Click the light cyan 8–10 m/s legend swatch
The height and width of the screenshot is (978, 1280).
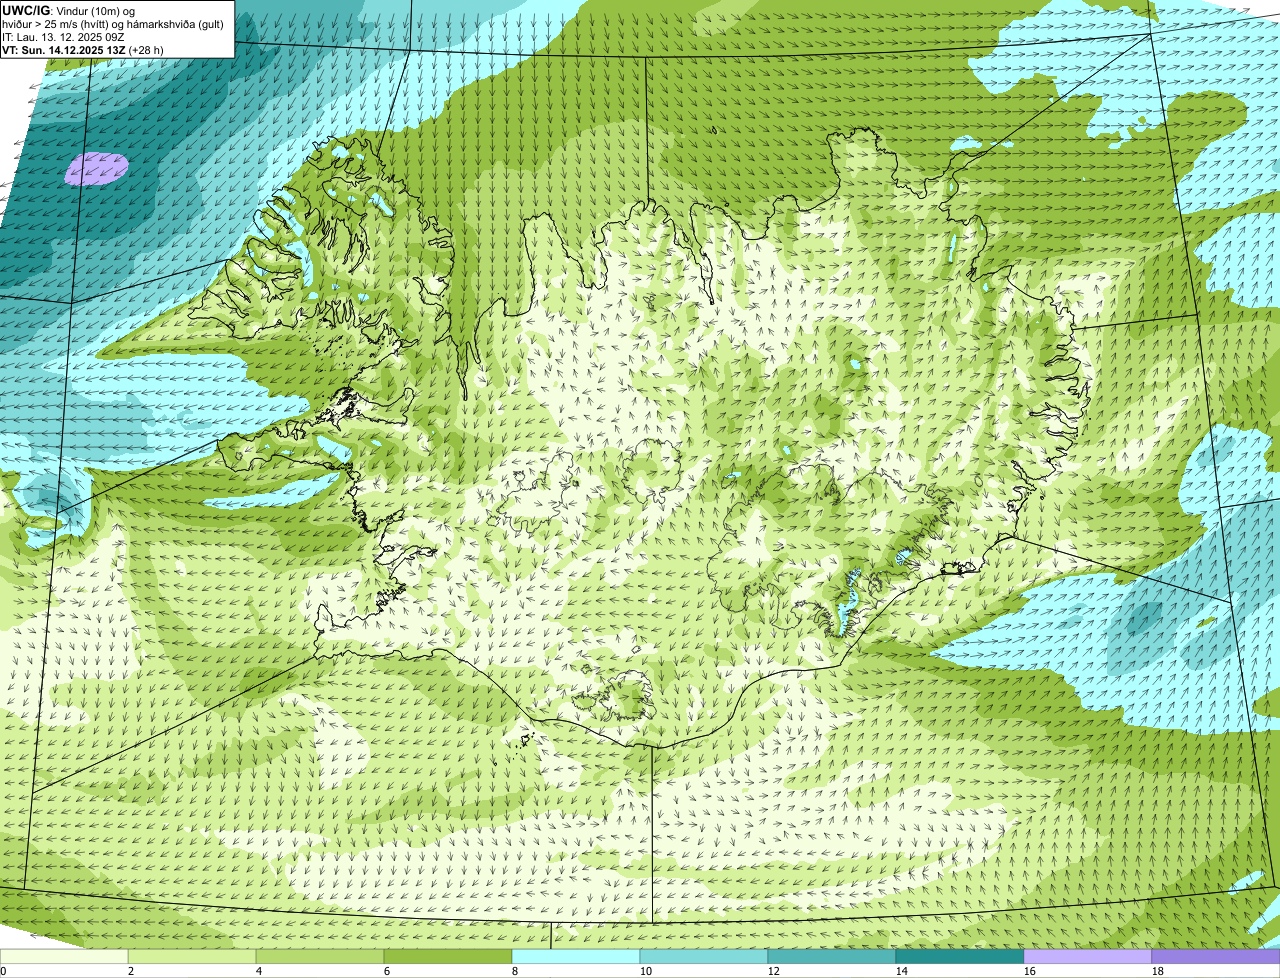[576, 956]
